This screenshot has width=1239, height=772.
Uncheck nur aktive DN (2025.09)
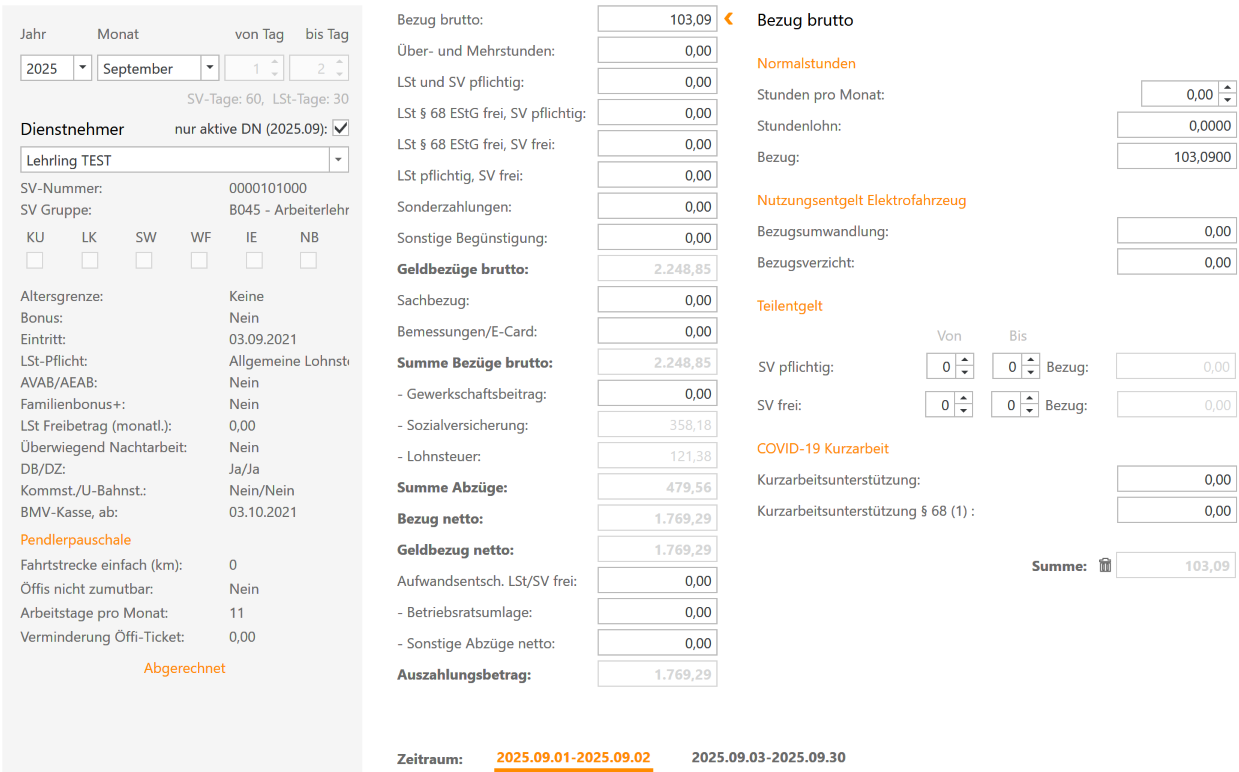tap(341, 127)
